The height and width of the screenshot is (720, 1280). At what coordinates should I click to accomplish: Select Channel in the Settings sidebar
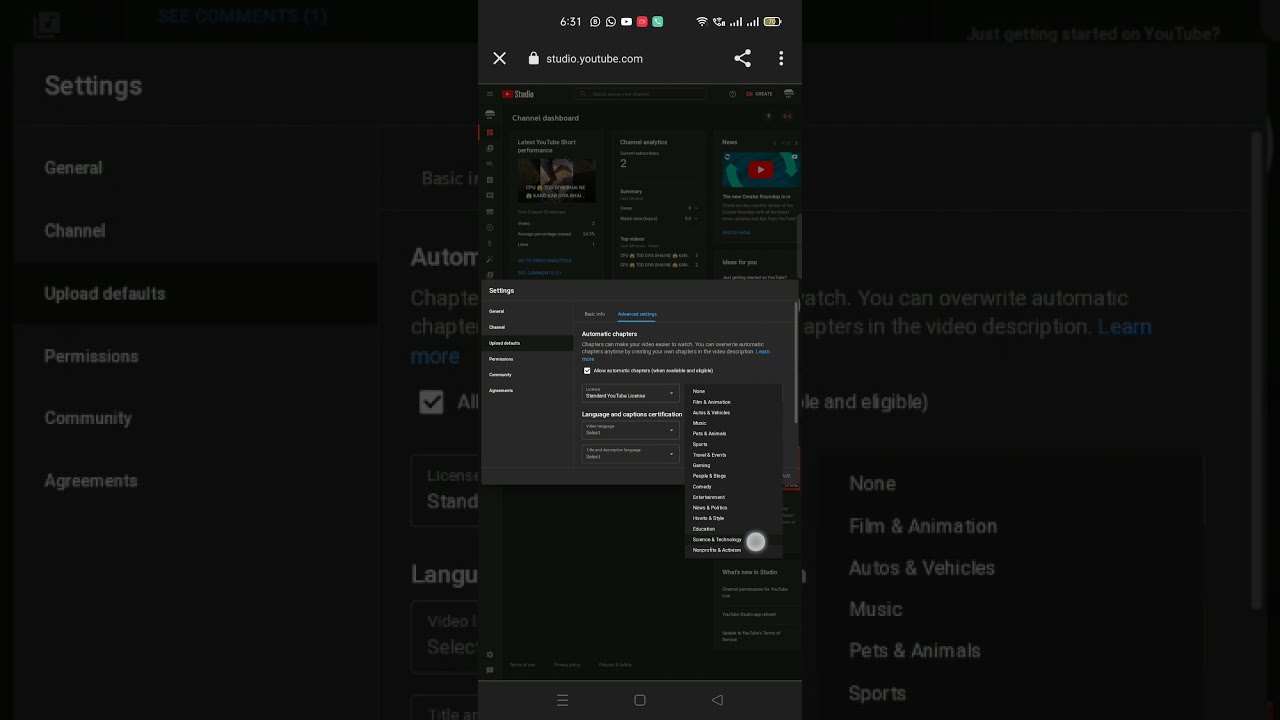pyautogui.click(x=527, y=327)
